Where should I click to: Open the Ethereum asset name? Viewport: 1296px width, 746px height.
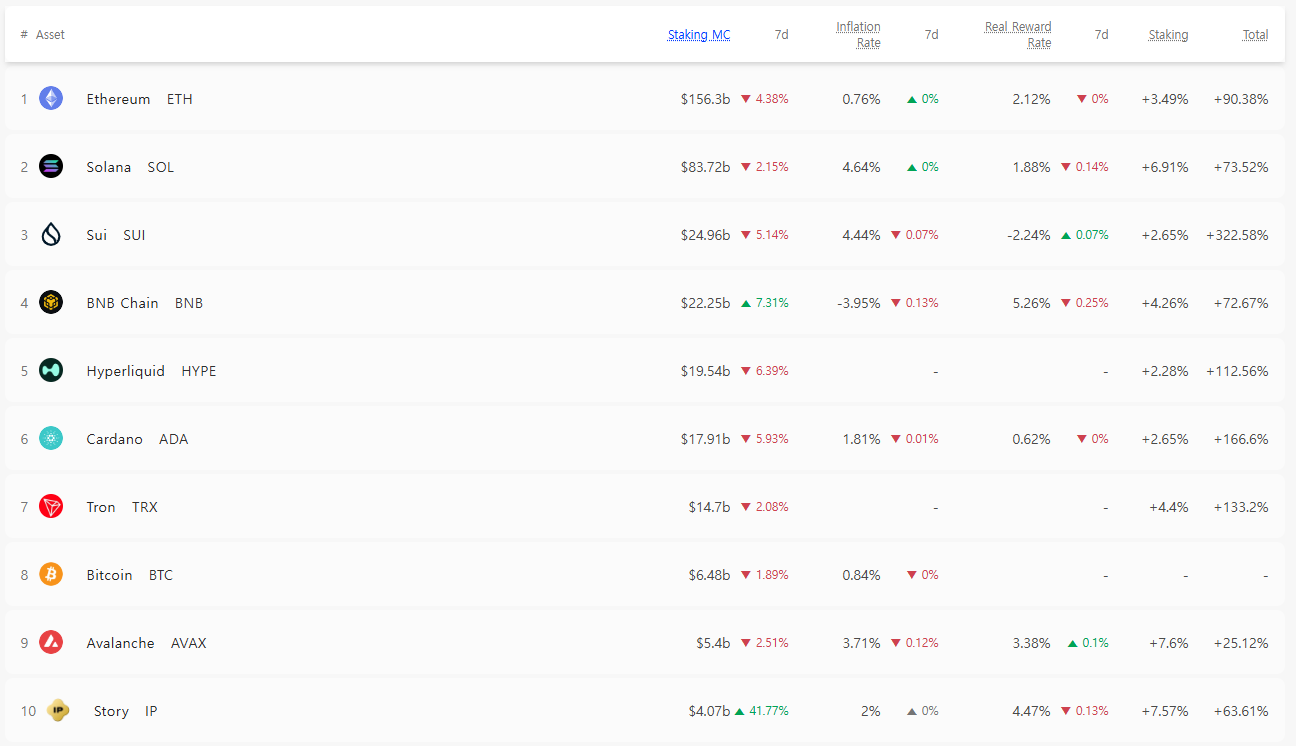(118, 99)
